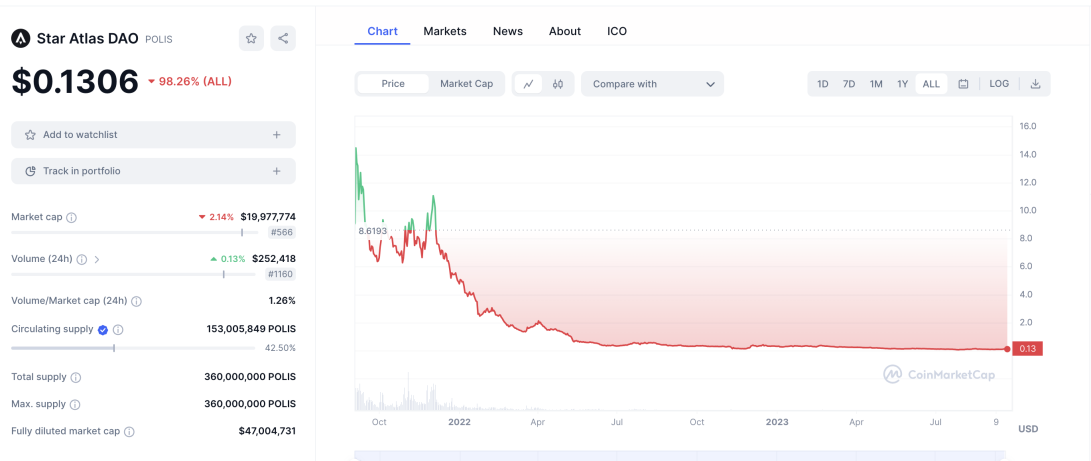
Task: Click the Fully diluted market cap info icon
Action: (129, 431)
